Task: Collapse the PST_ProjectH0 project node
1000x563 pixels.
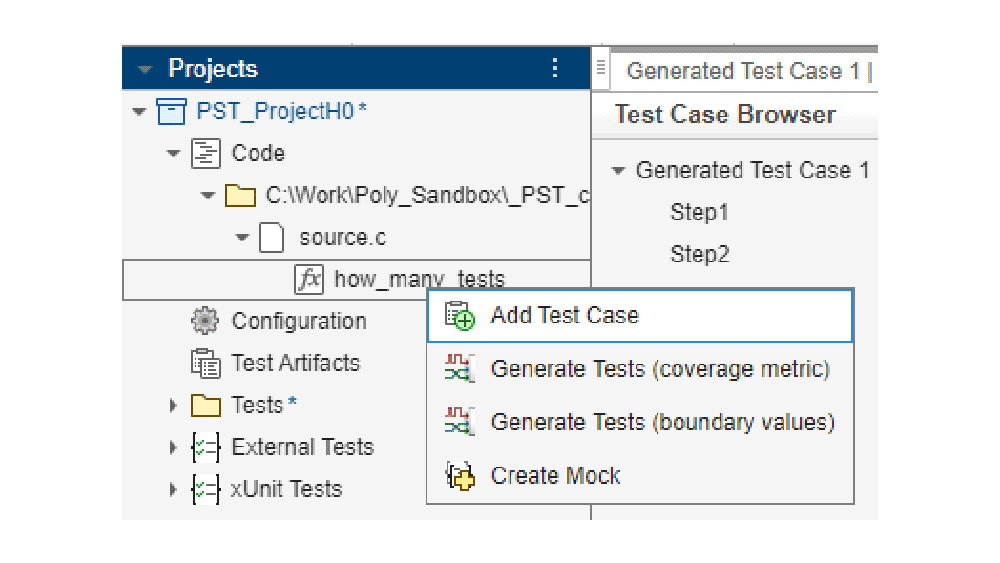Action: pos(139,111)
